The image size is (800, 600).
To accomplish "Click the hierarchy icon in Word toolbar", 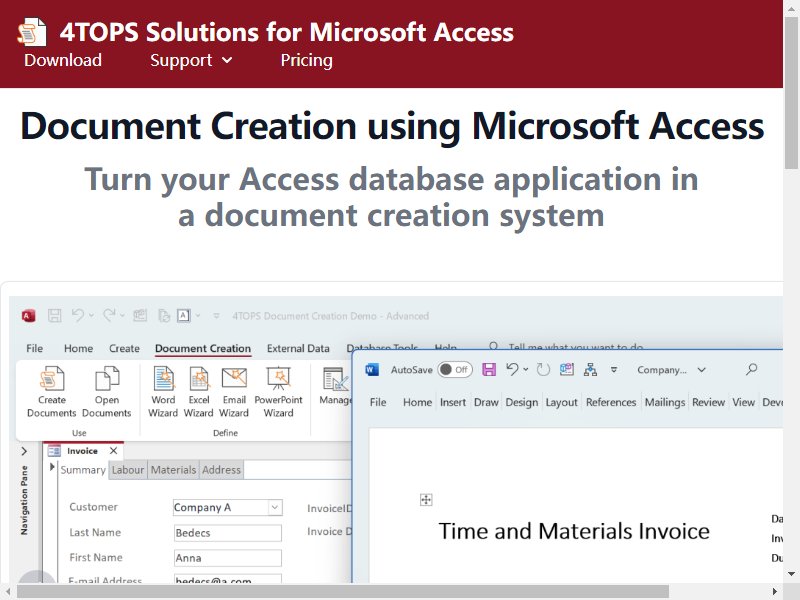I will click(x=590, y=369).
